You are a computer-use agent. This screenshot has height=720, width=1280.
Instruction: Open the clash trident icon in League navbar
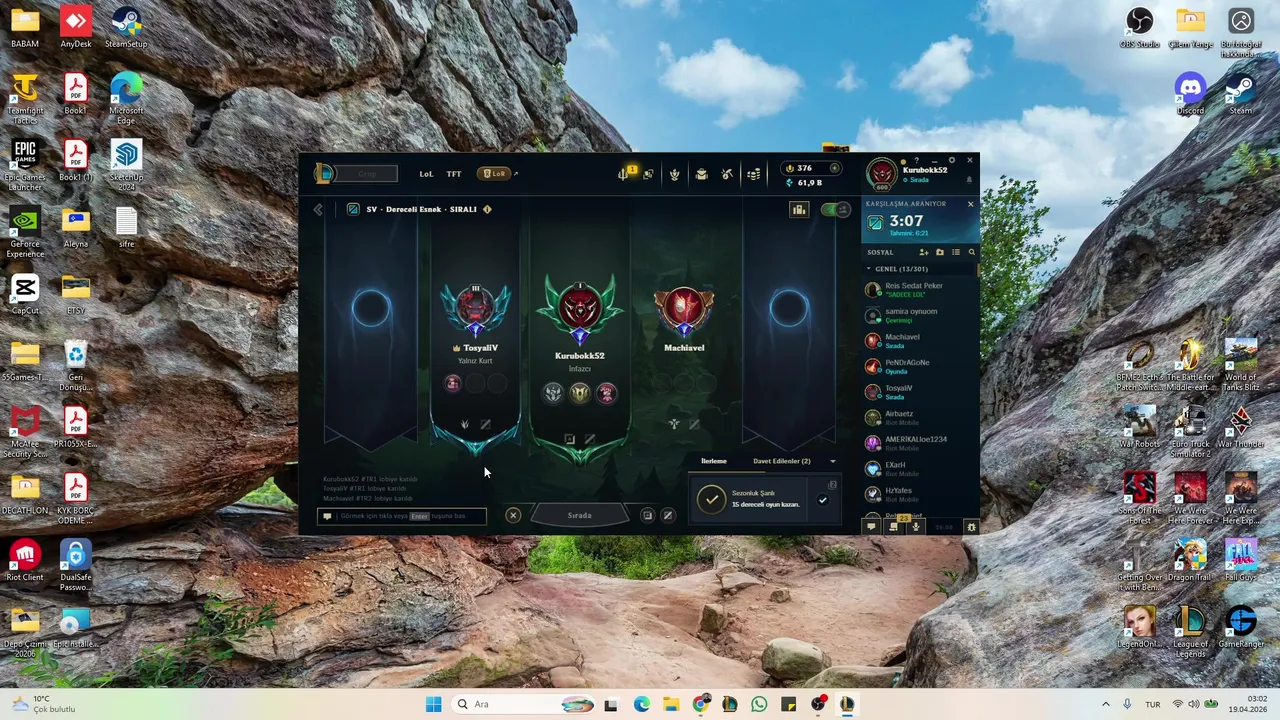click(x=622, y=174)
